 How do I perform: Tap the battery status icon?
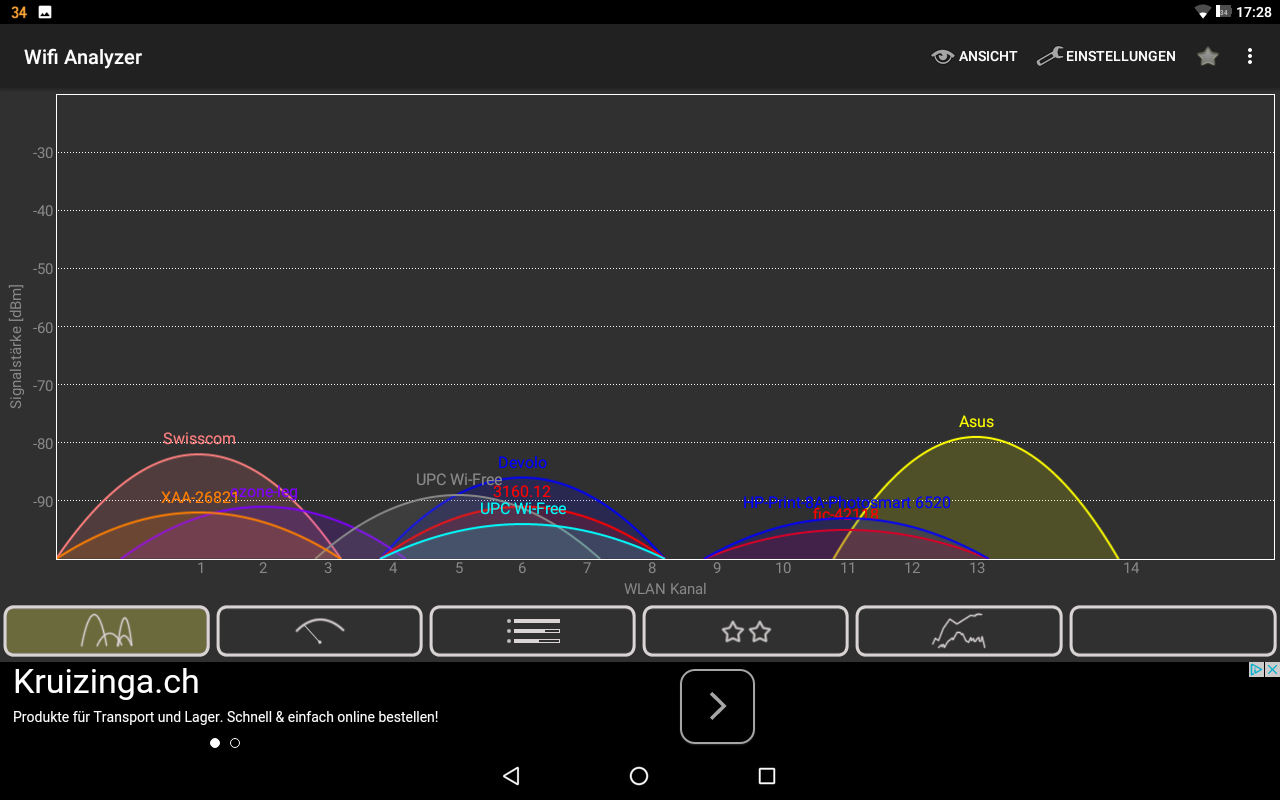coord(1224,12)
